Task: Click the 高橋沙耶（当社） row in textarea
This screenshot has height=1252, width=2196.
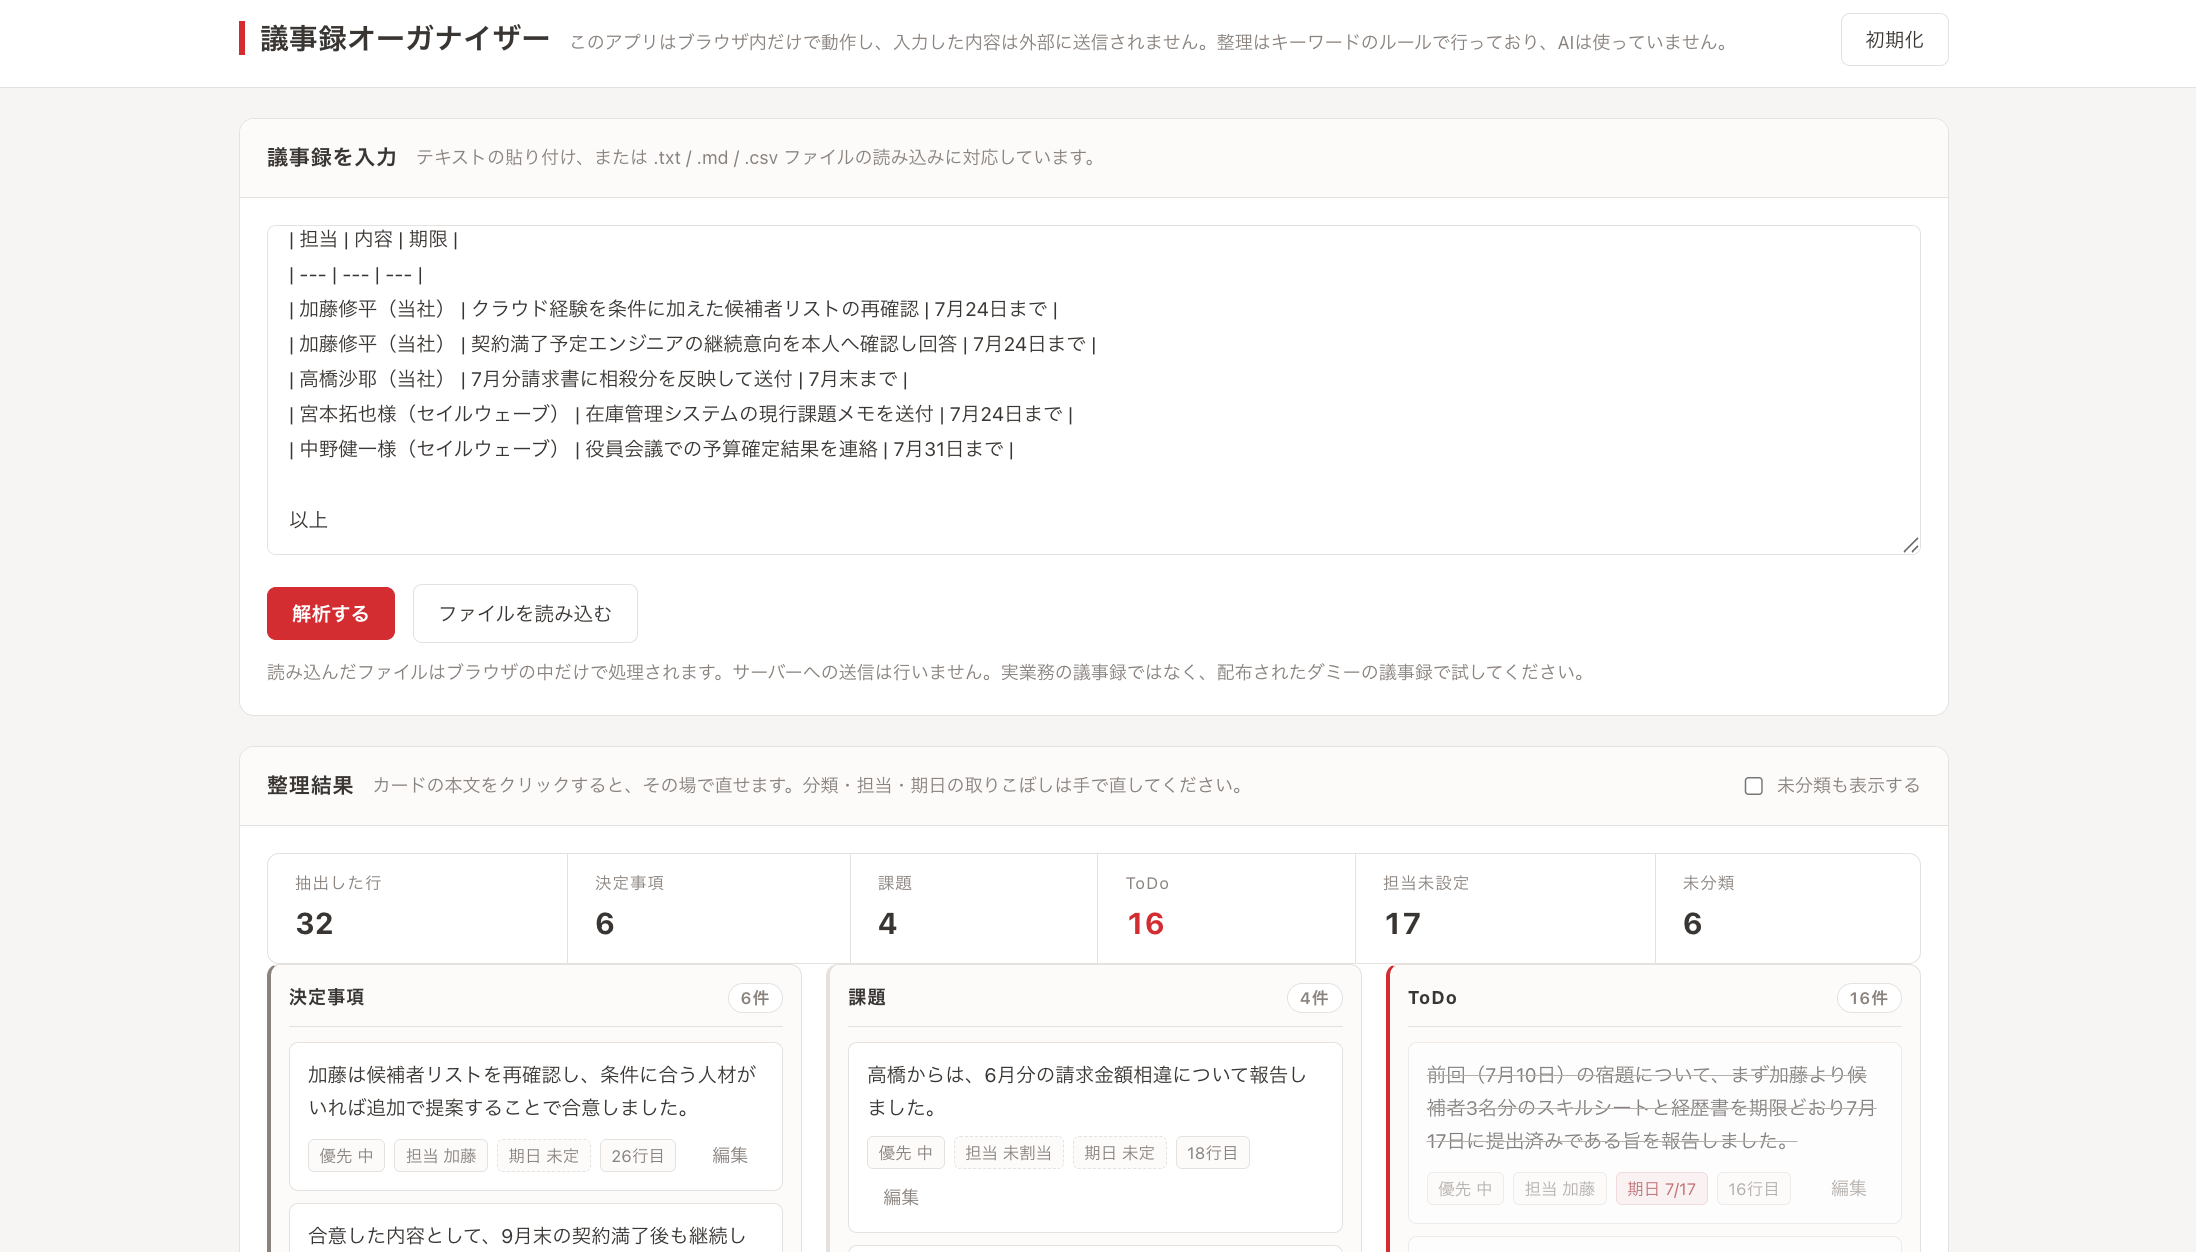Action: 598,379
